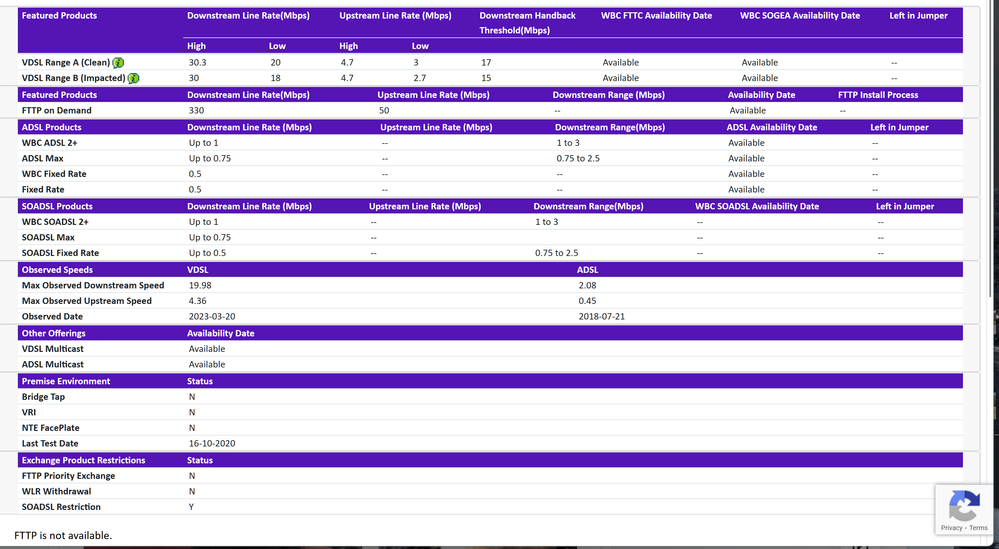The height and width of the screenshot is (549, 999).
Task: Select the 'SOADSL Restriction' row label
Action: 61,507
